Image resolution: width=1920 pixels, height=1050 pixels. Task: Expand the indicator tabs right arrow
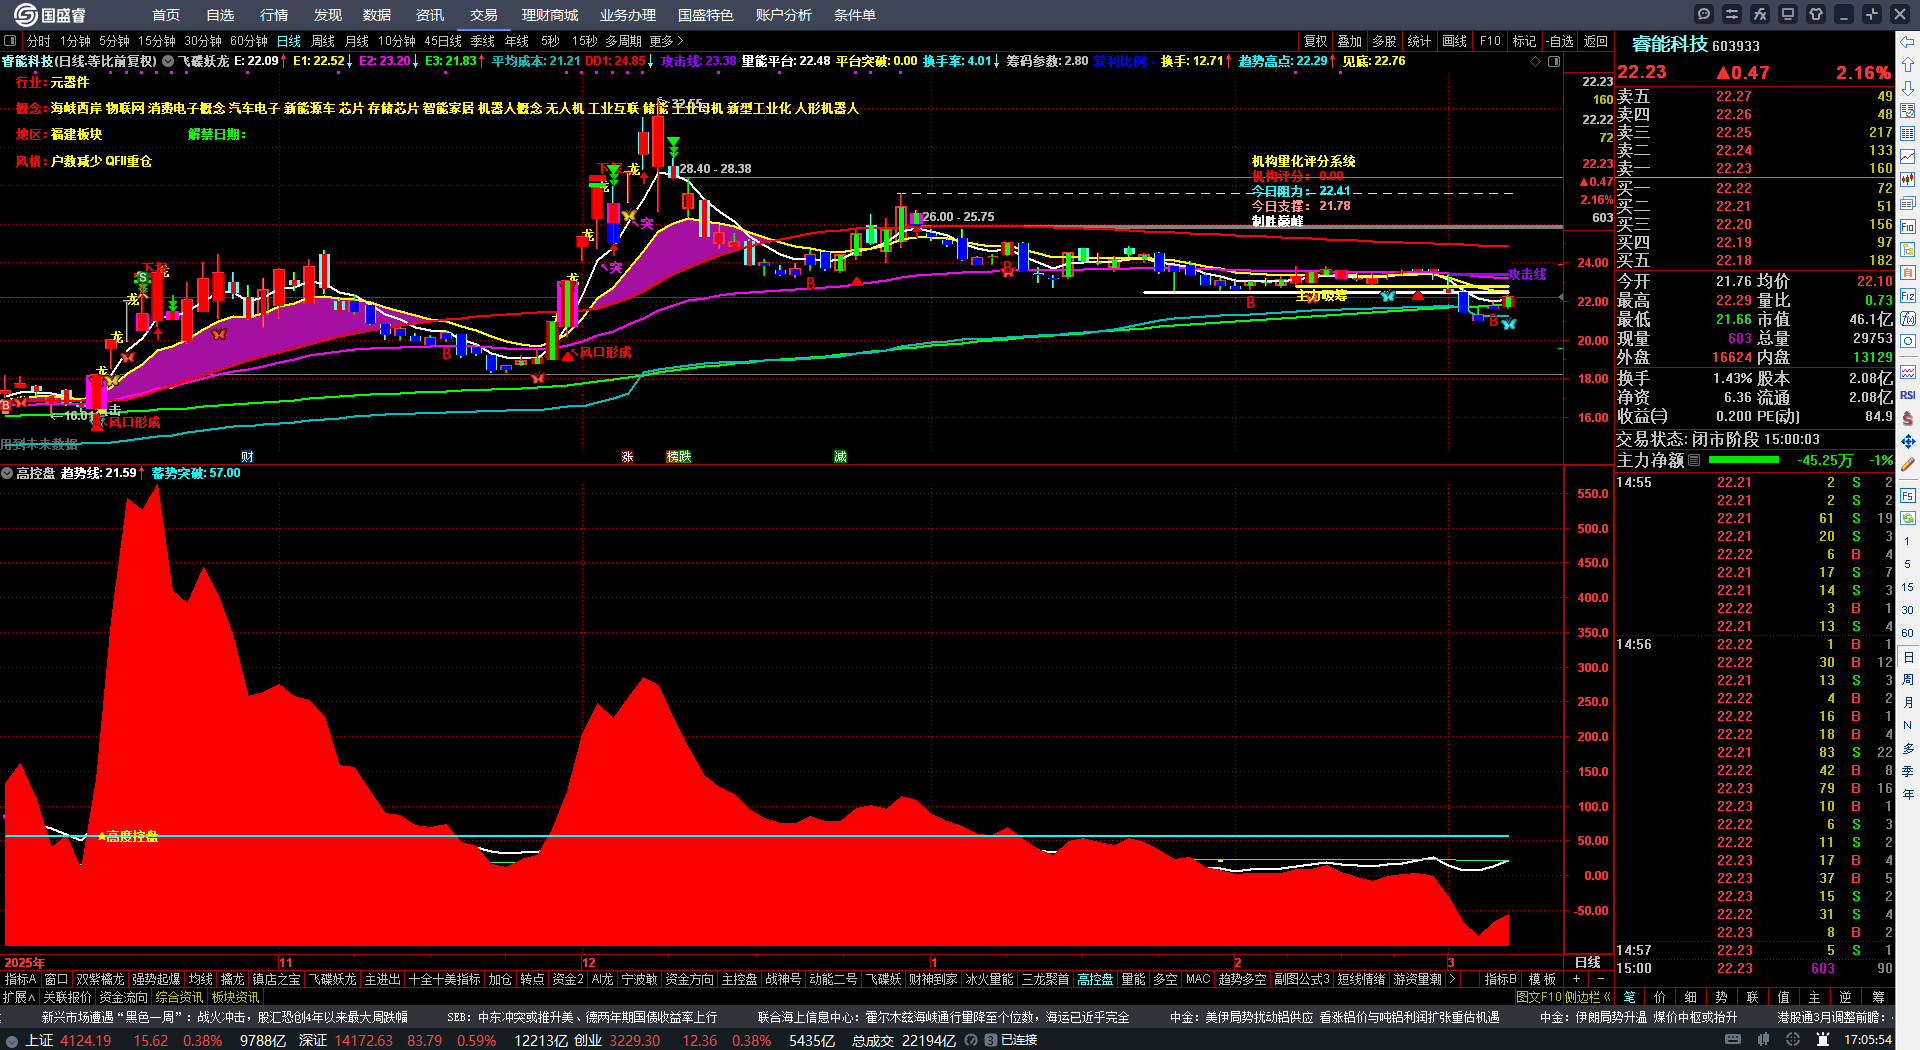pyautogui.click(x=1453, y=979)
